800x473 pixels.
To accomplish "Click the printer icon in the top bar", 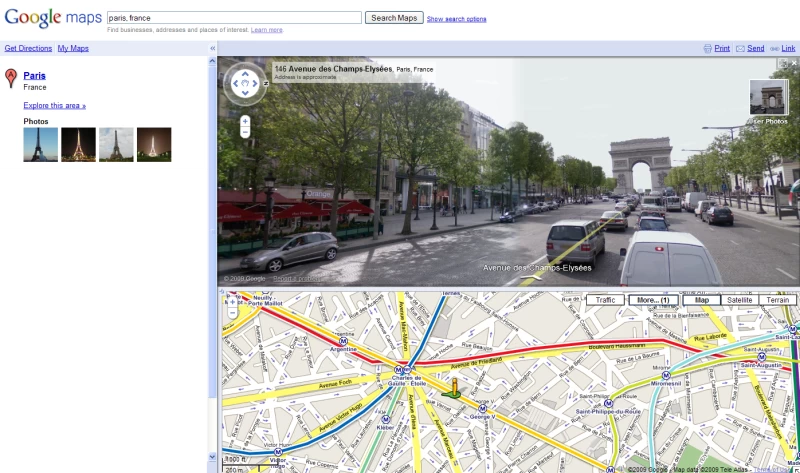I will pyautogui.click(x=709, y=48).
